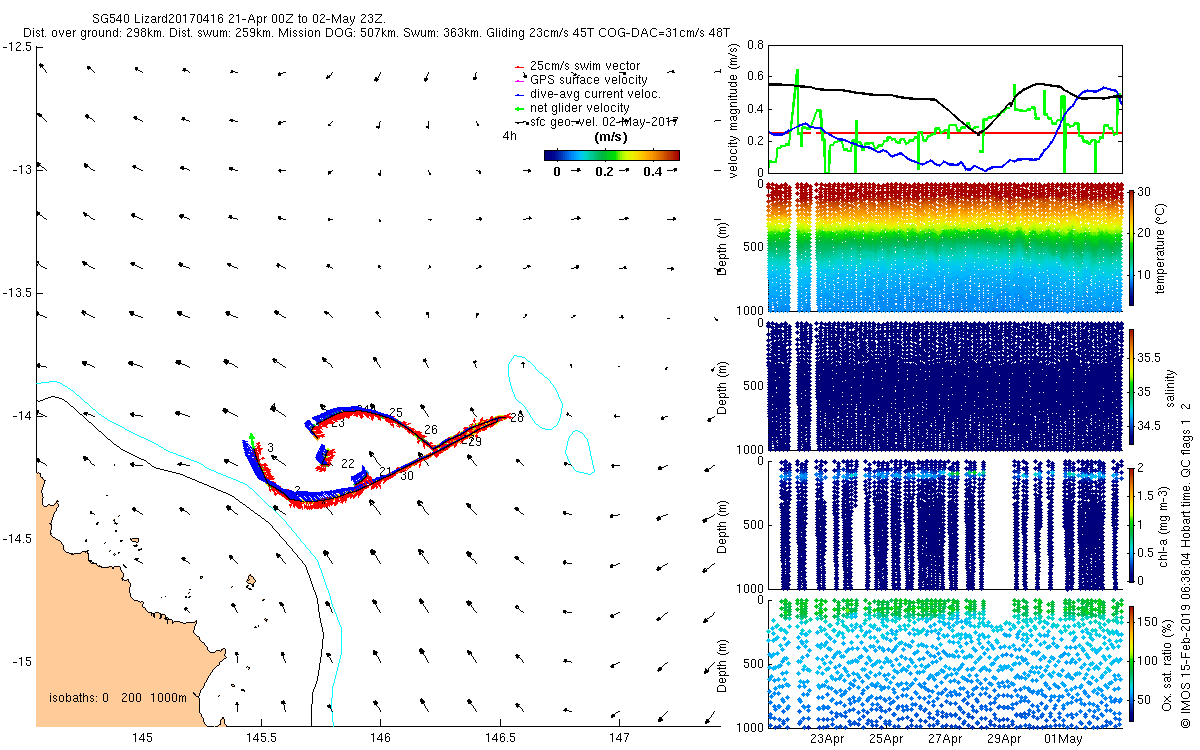This screenshot has width=1200, height=750.
Task: Click track day marker 22
Action: click(348, 463)
